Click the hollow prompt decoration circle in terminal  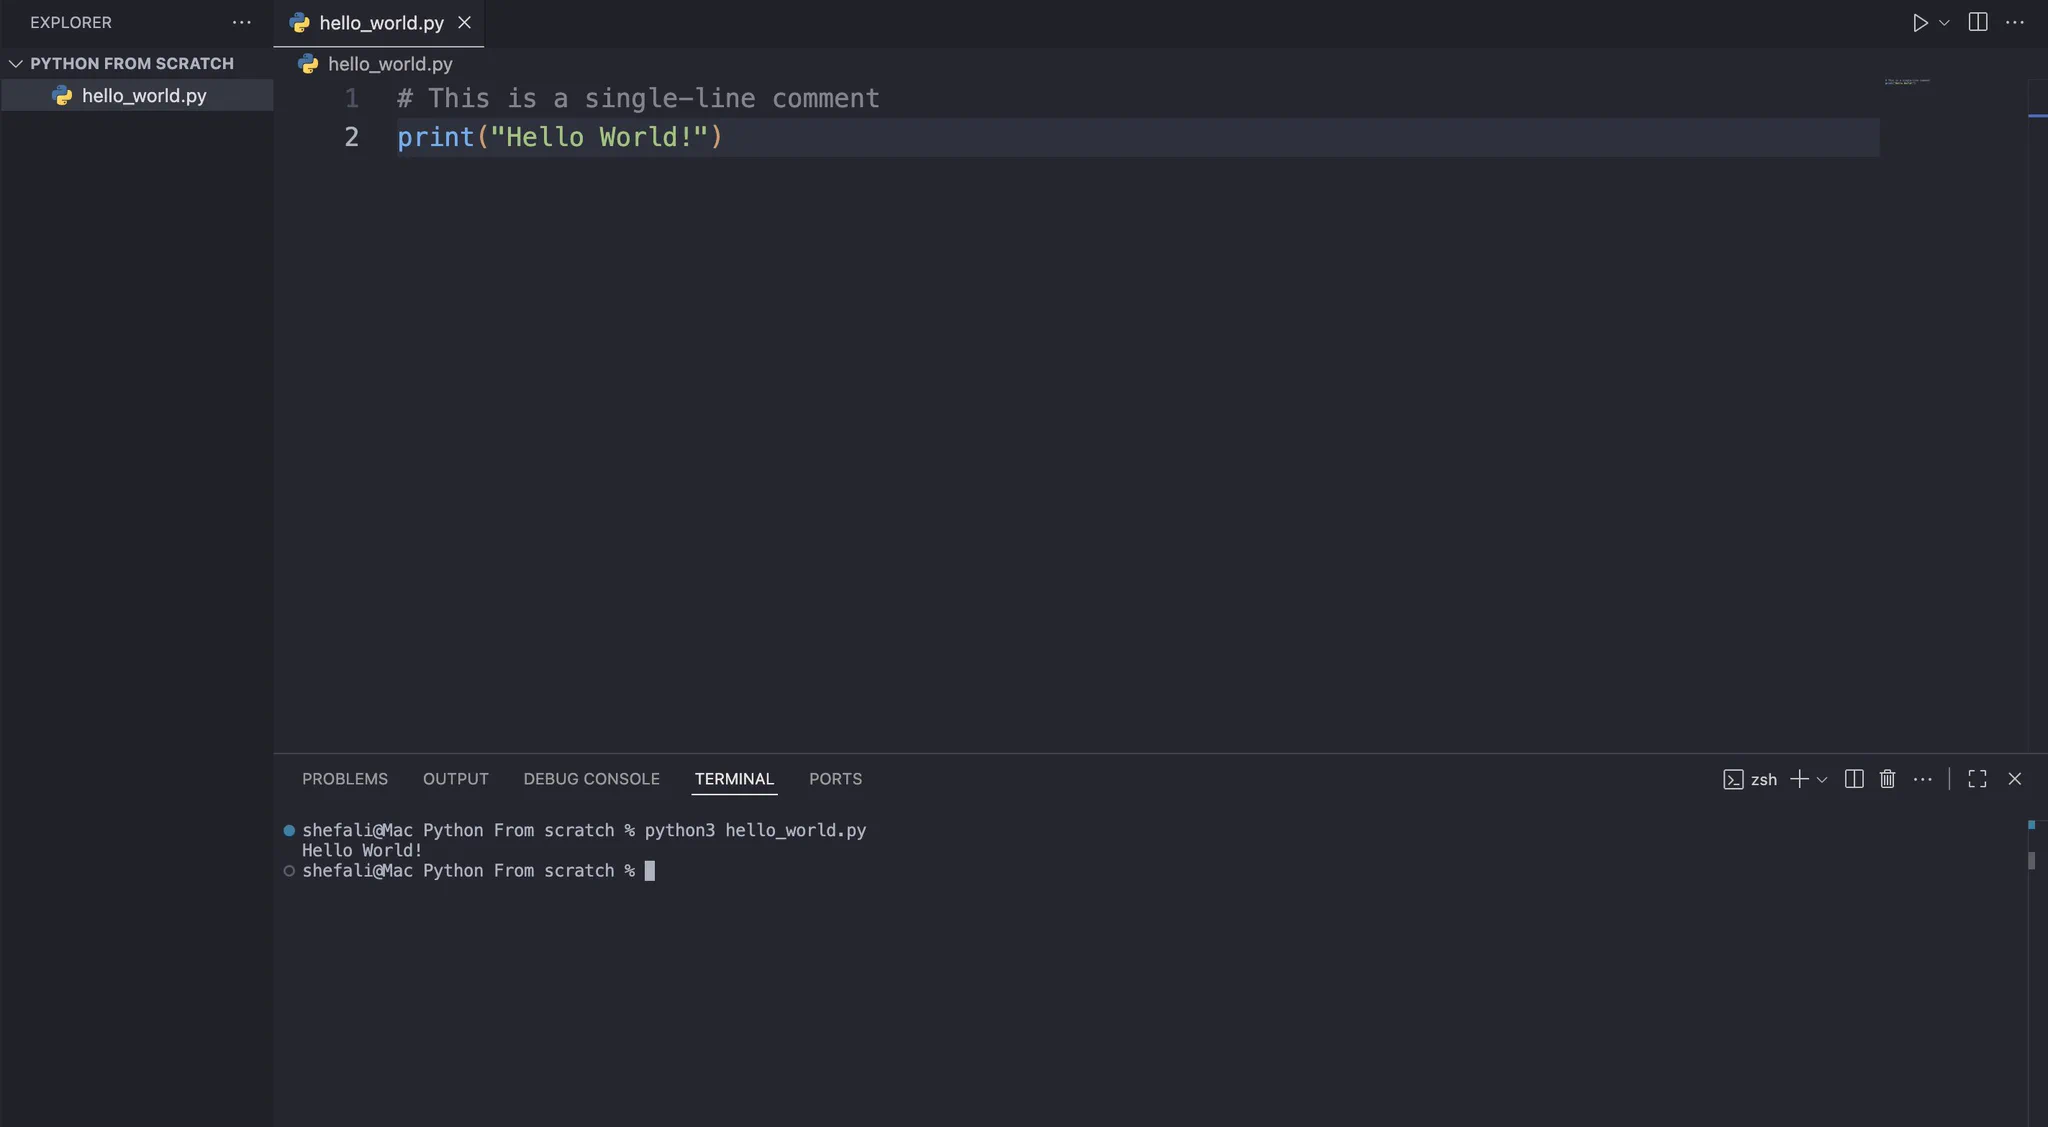[289, 871]
